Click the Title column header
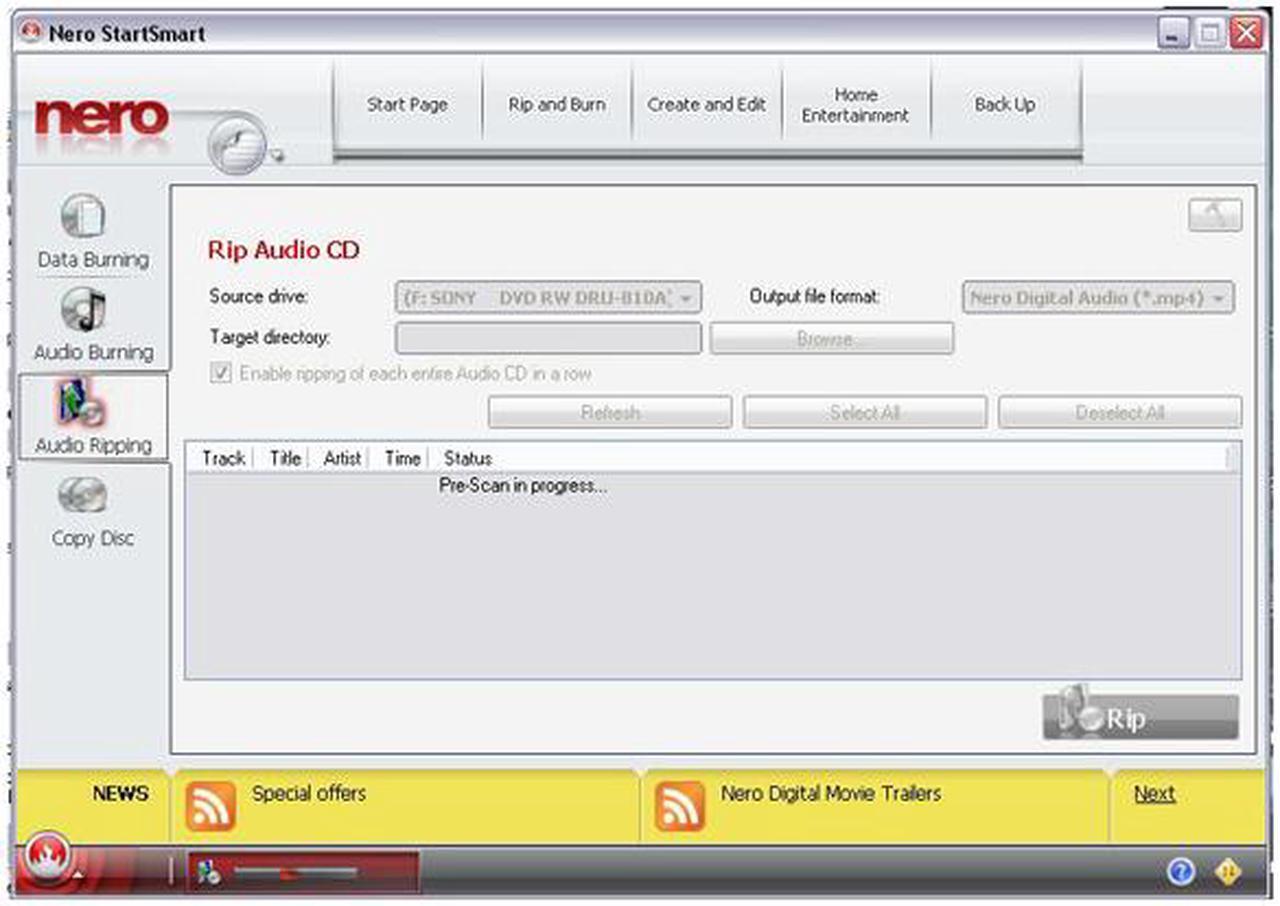The image size is (1280, 906). [x=285, y=458]
